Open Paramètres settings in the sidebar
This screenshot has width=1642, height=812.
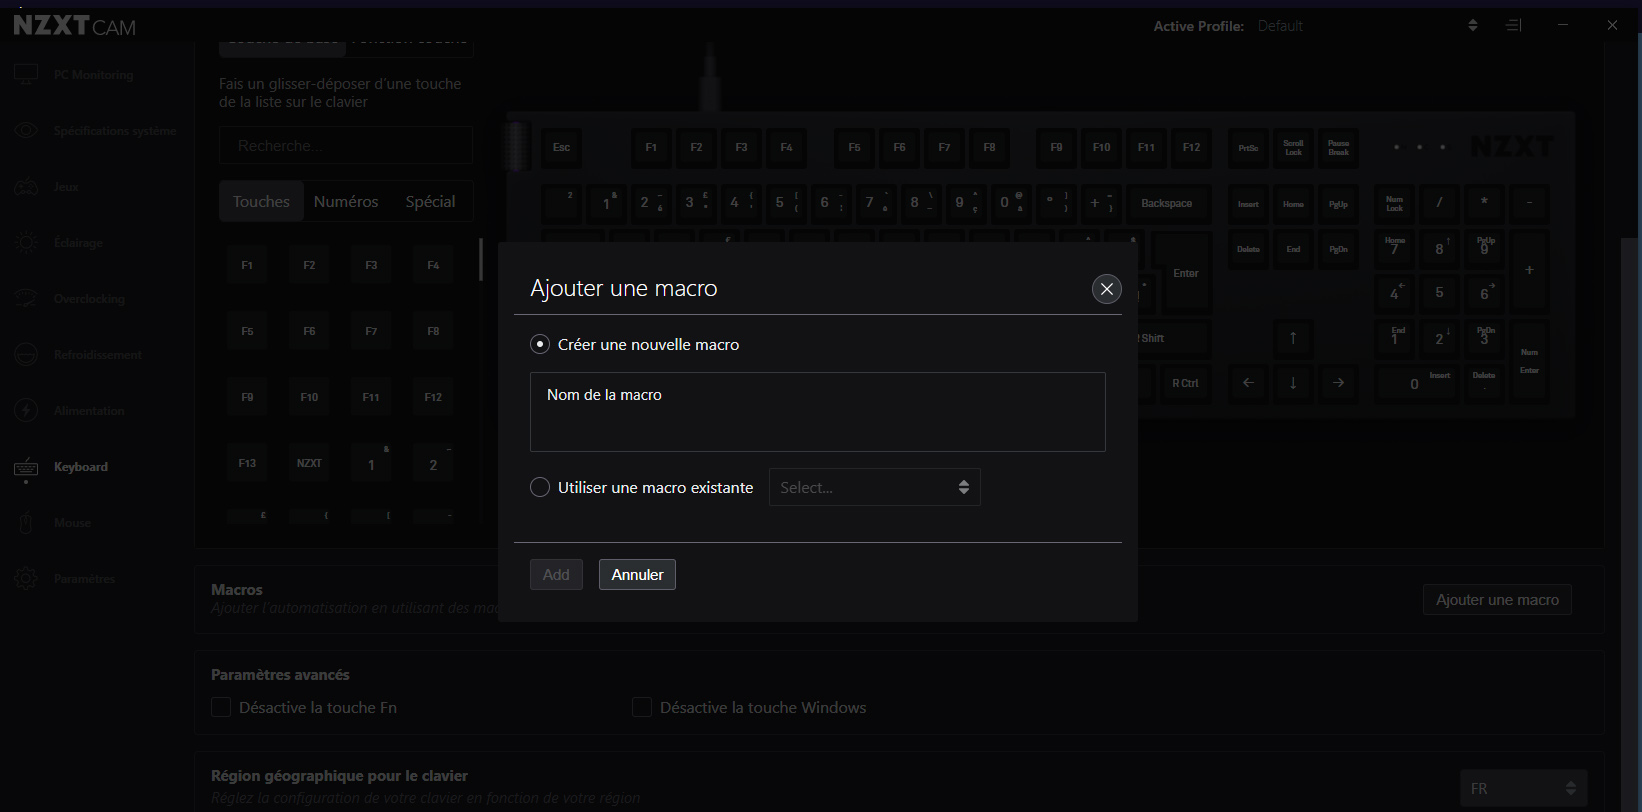65,579
